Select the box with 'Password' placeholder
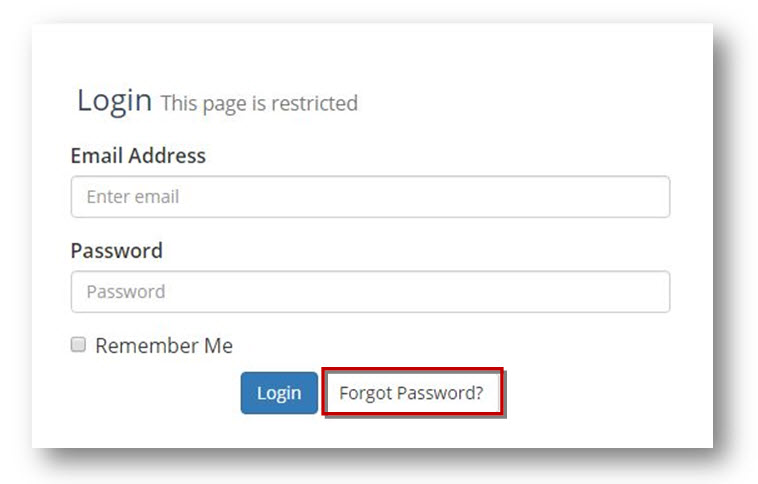 click(370, 292)
